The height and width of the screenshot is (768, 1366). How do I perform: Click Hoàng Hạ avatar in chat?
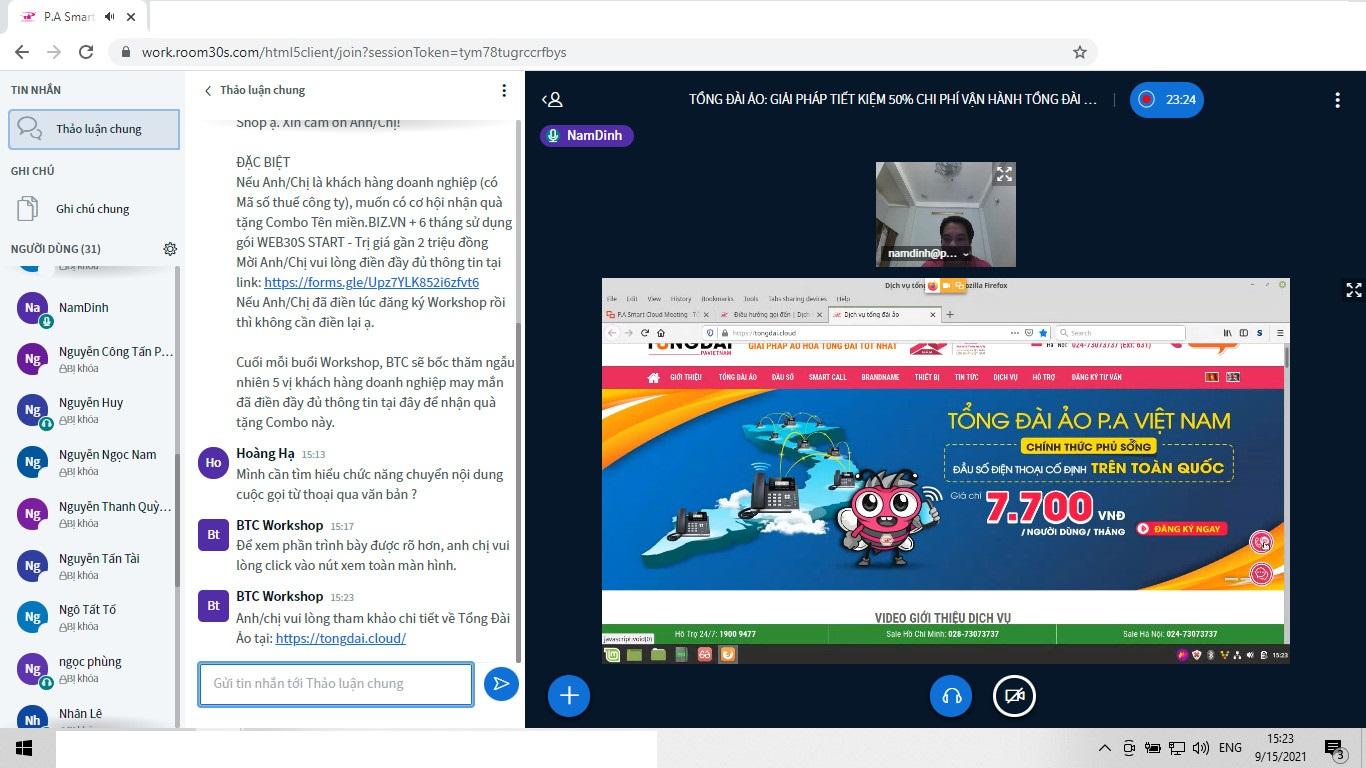pyautogui.click(x=213, y=463)
